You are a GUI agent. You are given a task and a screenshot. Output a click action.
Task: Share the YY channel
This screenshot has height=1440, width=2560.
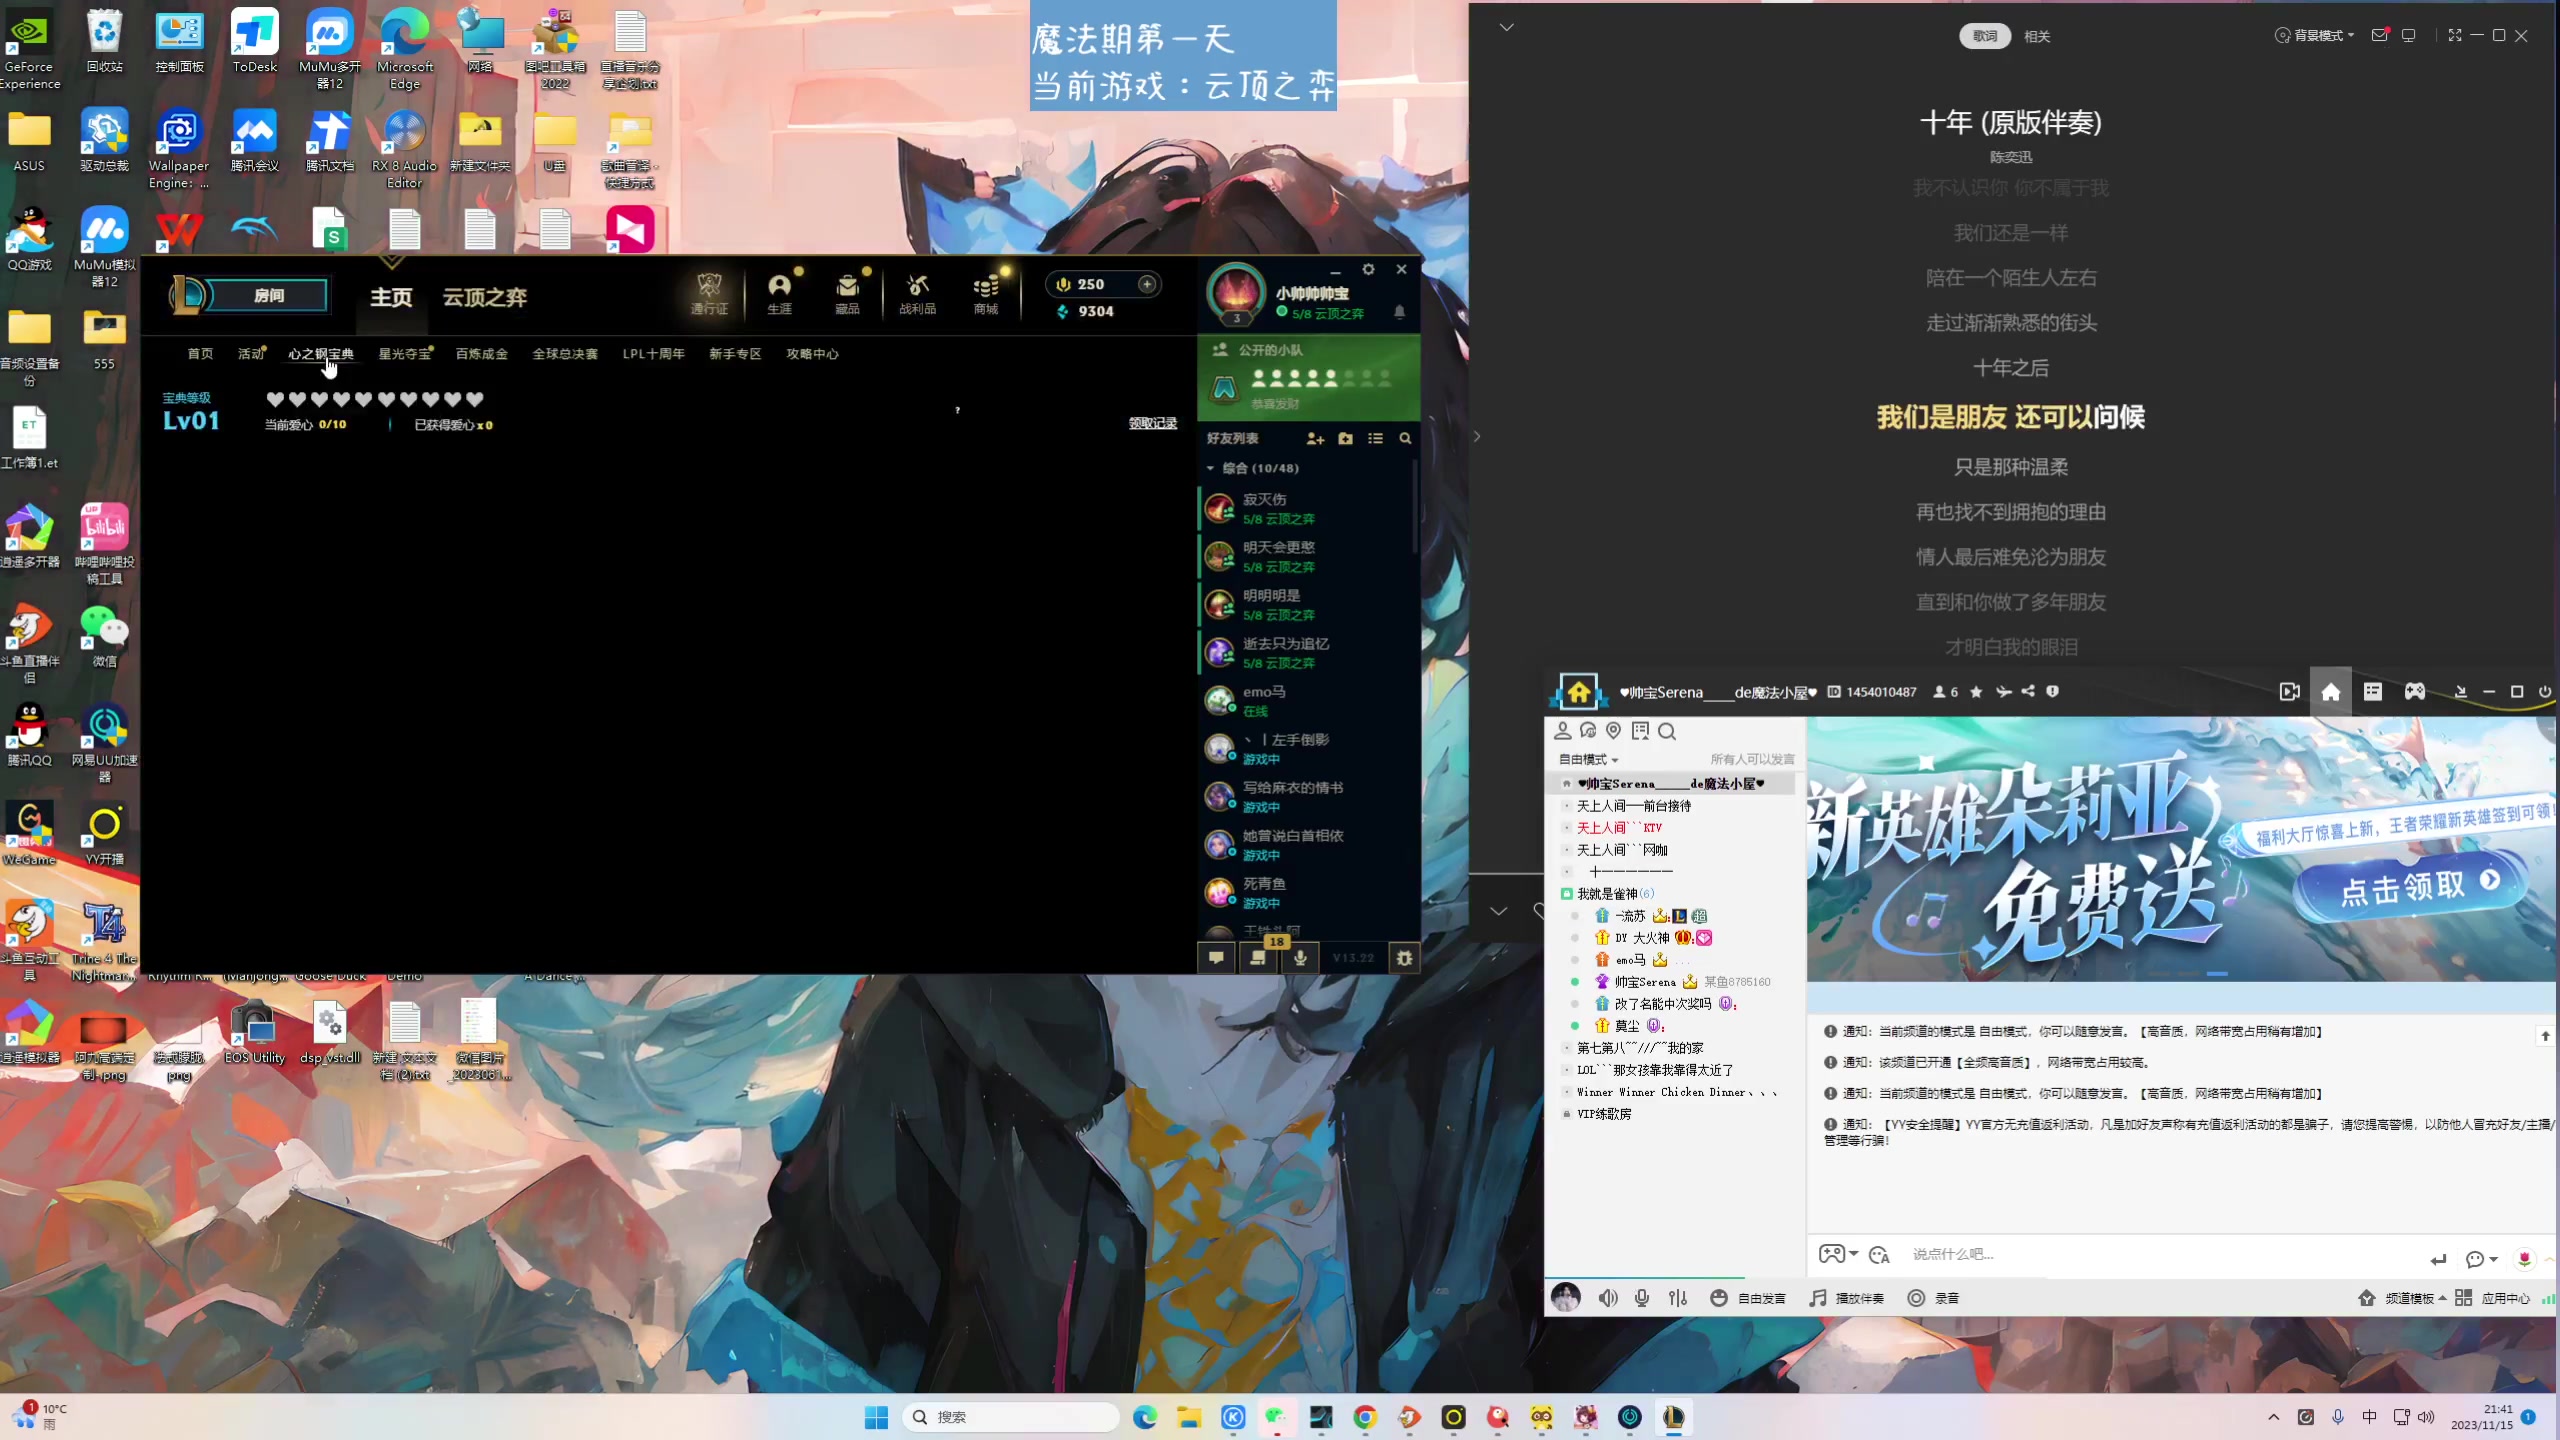pos(2028,691)
